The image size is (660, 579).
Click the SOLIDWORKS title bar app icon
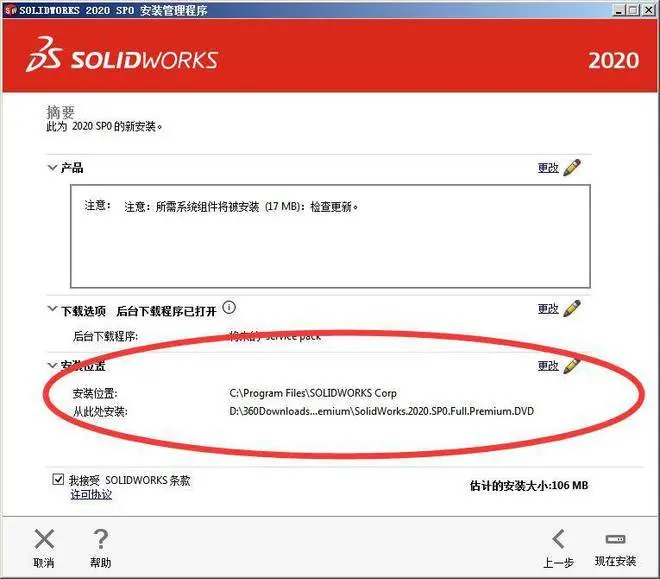11,10
